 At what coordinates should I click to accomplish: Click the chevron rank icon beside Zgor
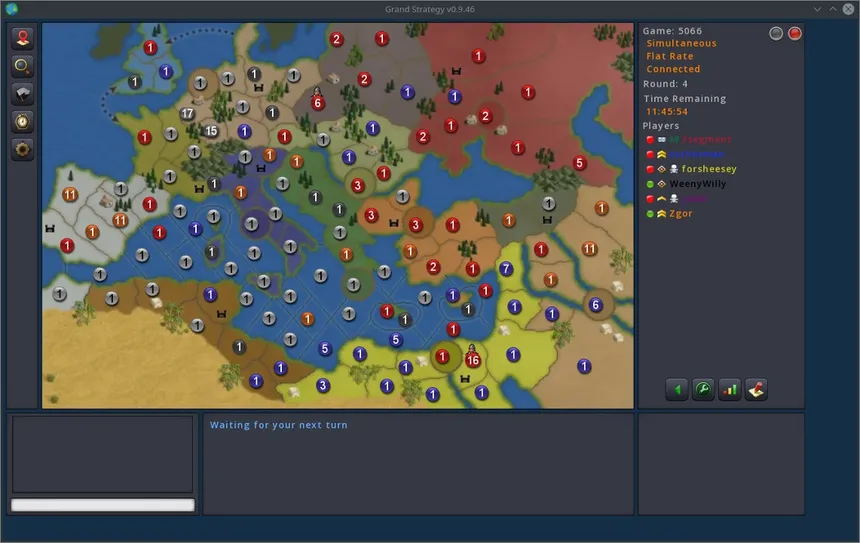pyautogui.click(x=661, y=213)
